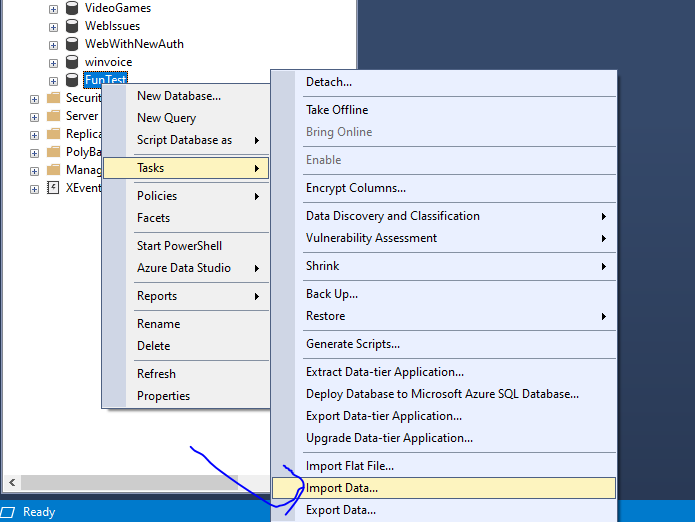This screenshot has height=522, width=695.
Task: Click the horizontal scrollbar left arrow
Action: pyautogui.click(x=12, y=482)
